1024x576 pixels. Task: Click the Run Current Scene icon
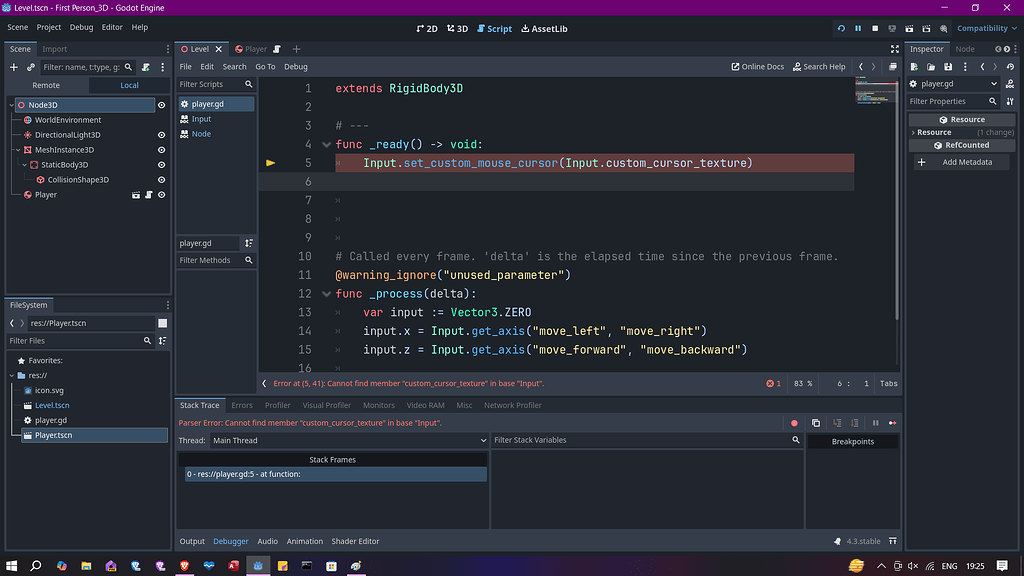[908, 28]
